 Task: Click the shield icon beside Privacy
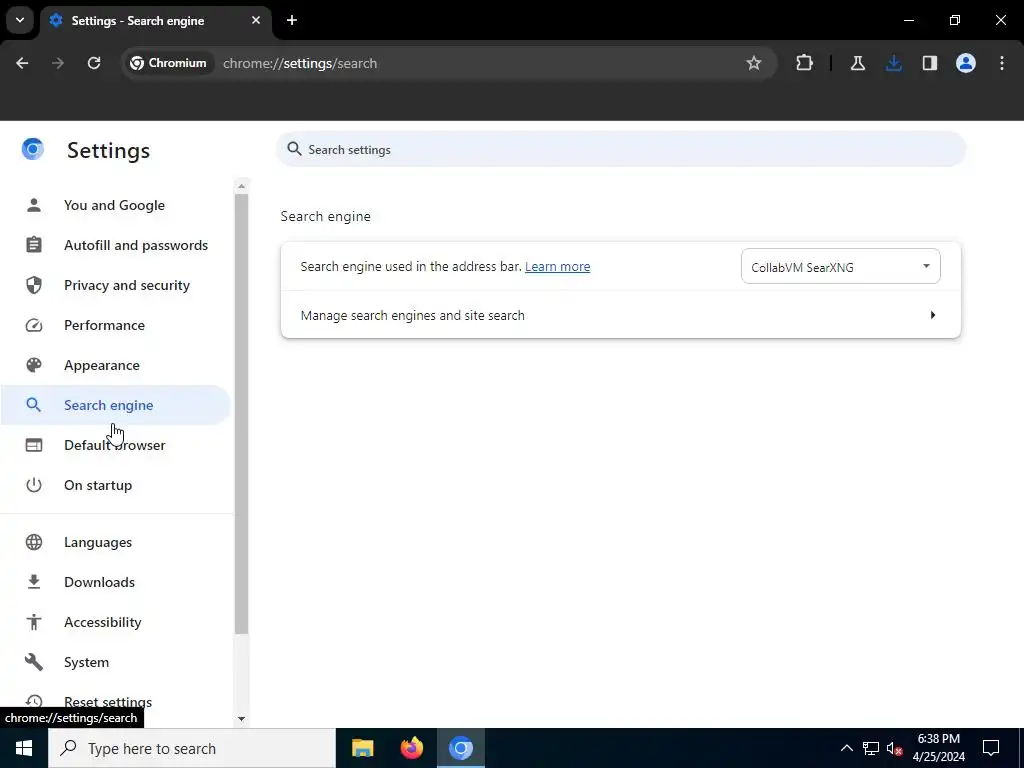tap(34, 285)
